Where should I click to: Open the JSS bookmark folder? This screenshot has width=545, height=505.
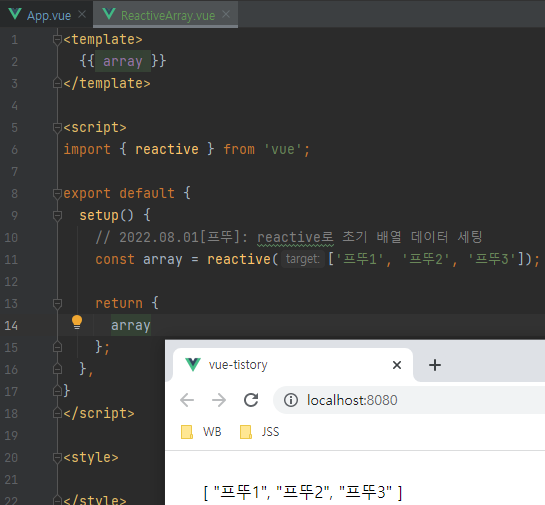pos(260,432)
